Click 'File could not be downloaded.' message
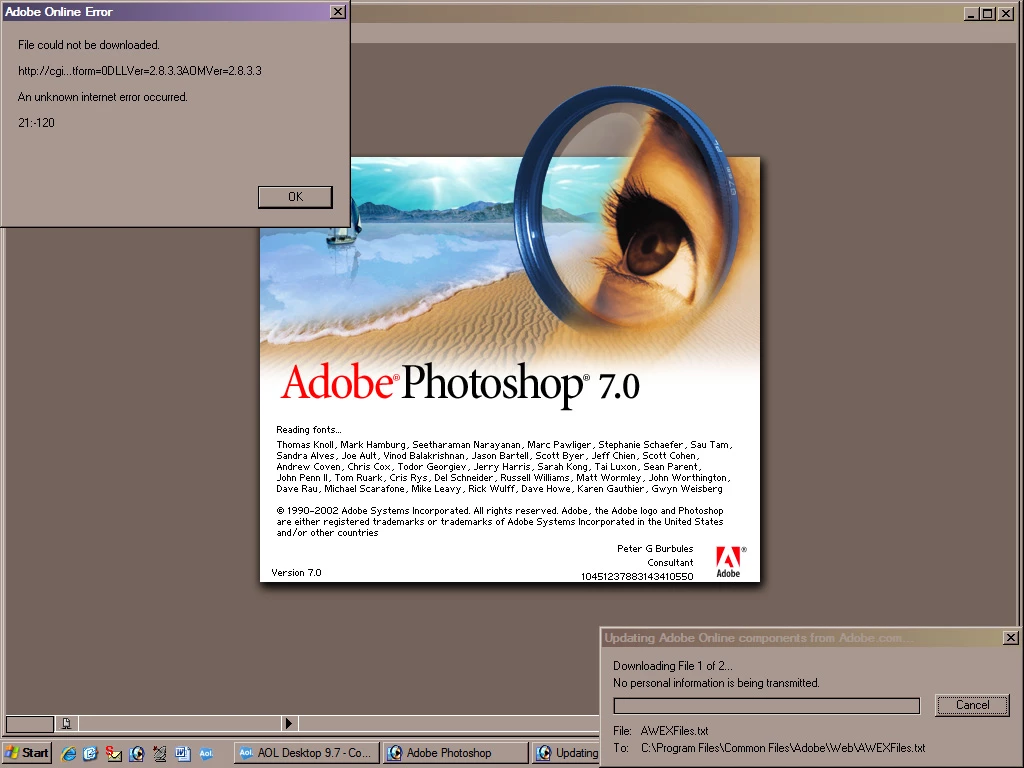Viewport: 1024px width, 768px height. (x=89, y=45)
